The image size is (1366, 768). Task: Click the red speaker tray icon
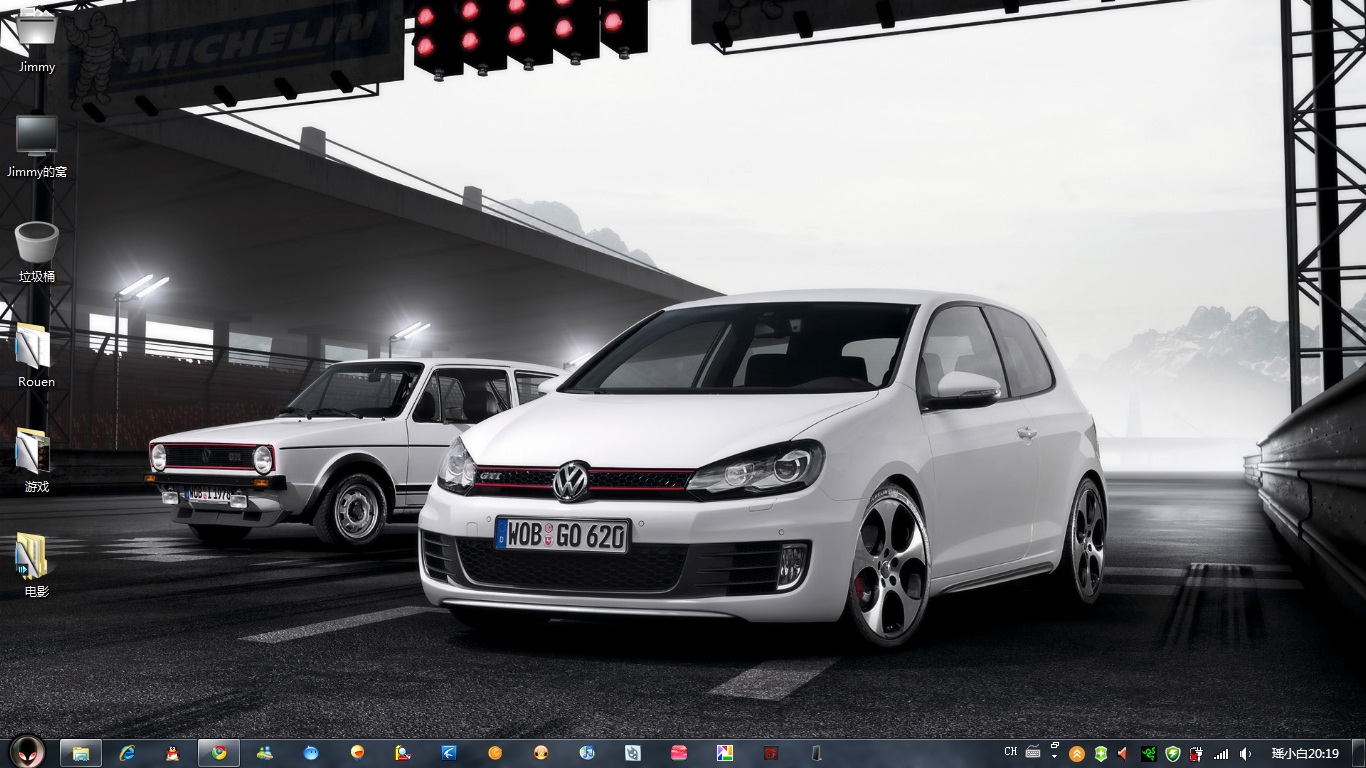1124,754
